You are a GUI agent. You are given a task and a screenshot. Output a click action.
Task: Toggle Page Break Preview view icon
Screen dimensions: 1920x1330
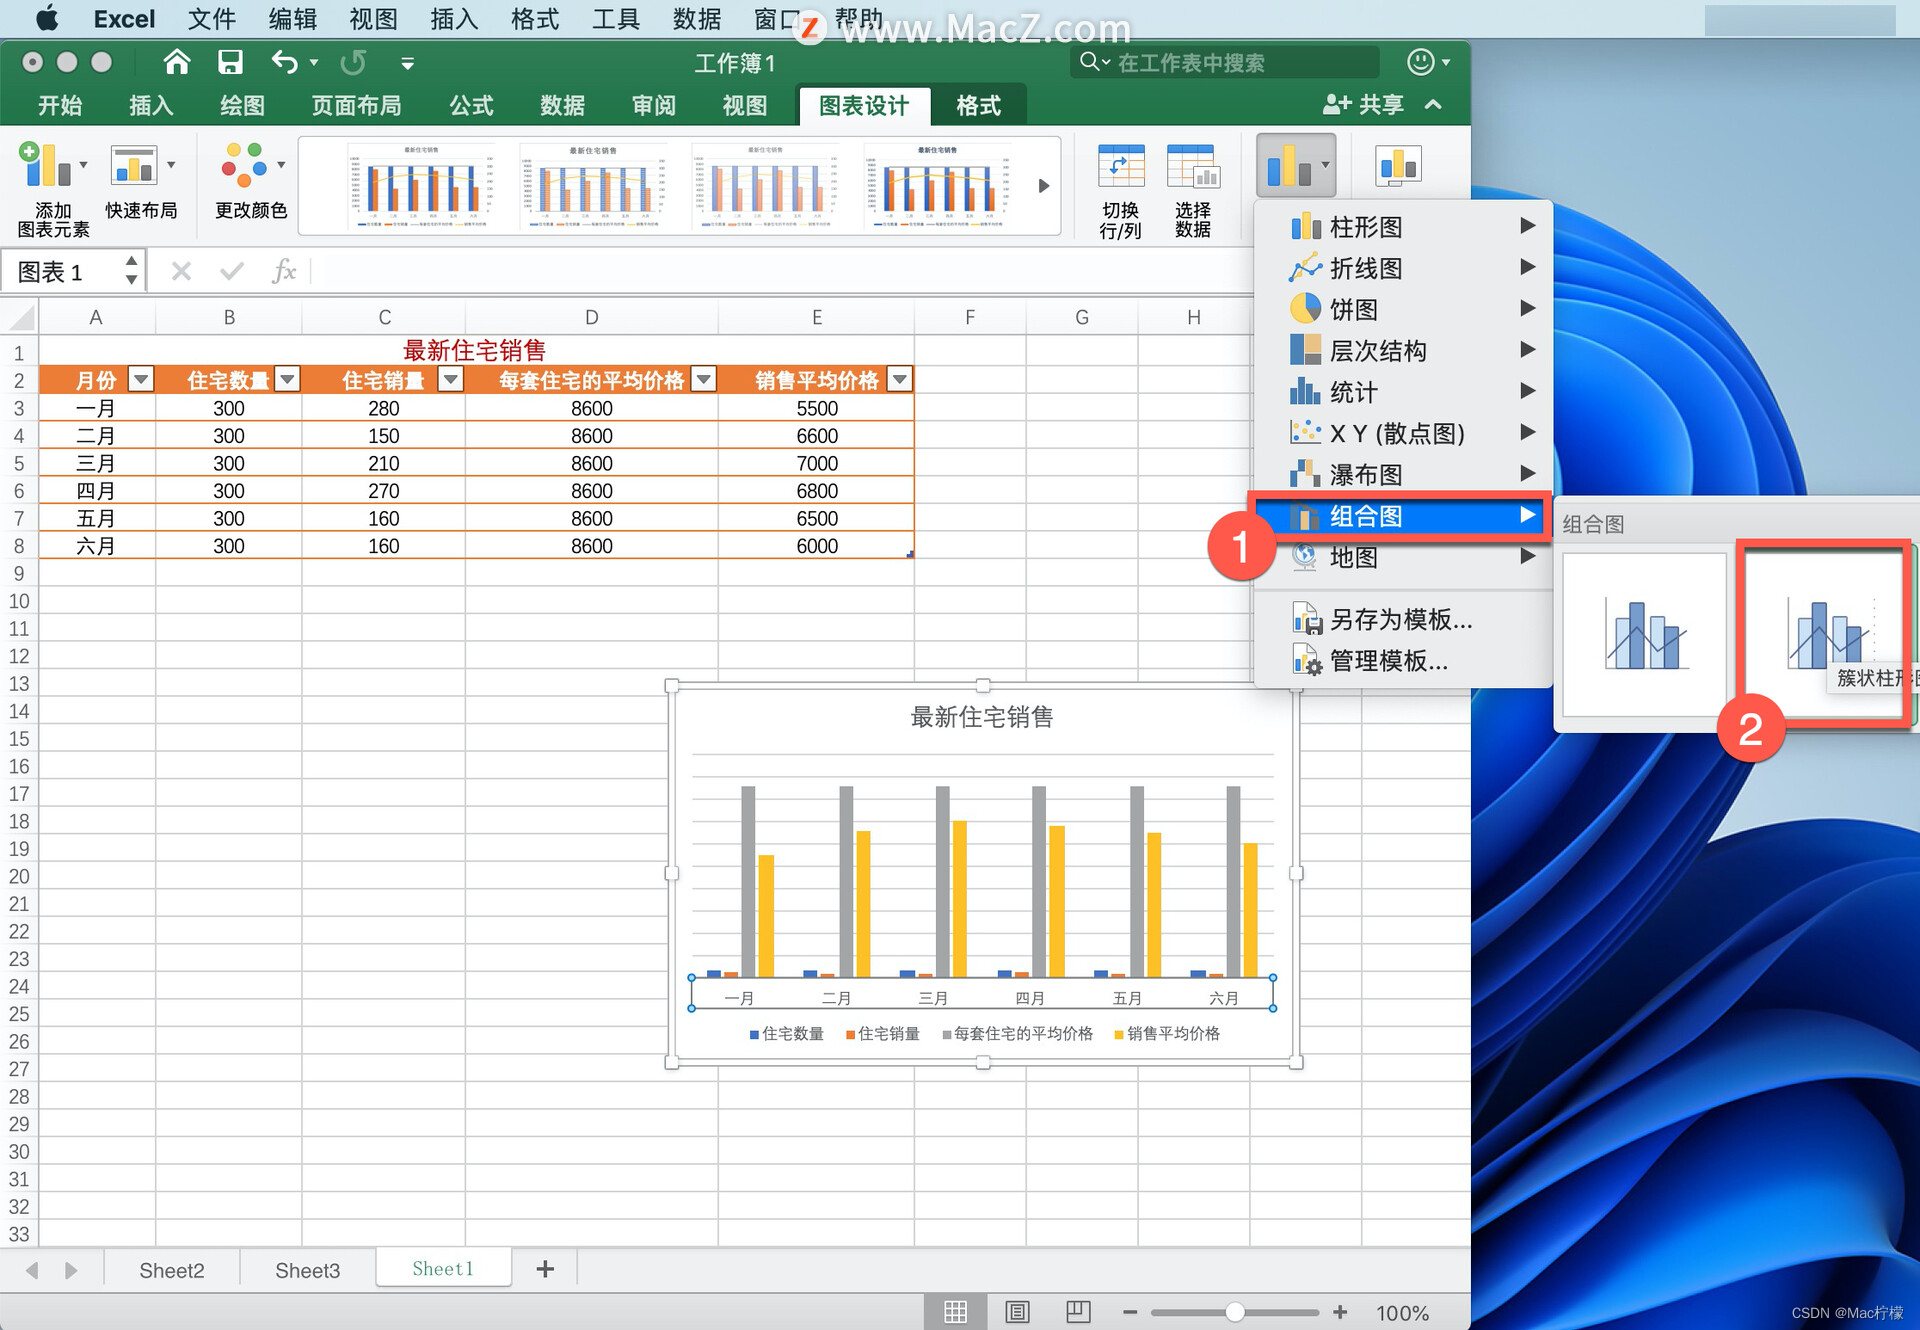[1078, 1312]
